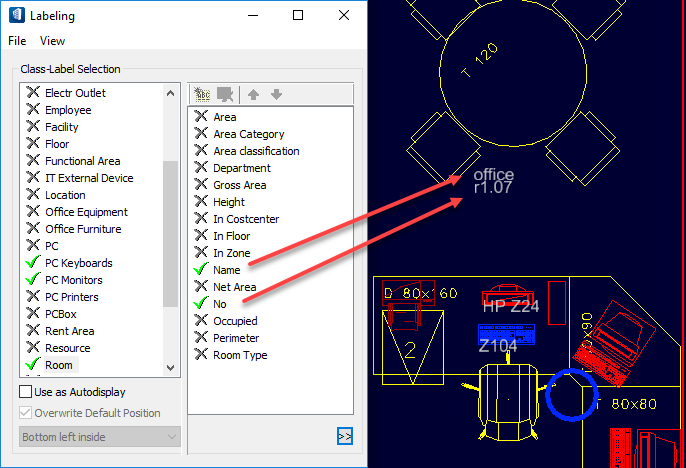Image resolution: width=686 pixels, height=468 pixels.
Task: Click the round T 120 table
Action: tap(513, 72)
